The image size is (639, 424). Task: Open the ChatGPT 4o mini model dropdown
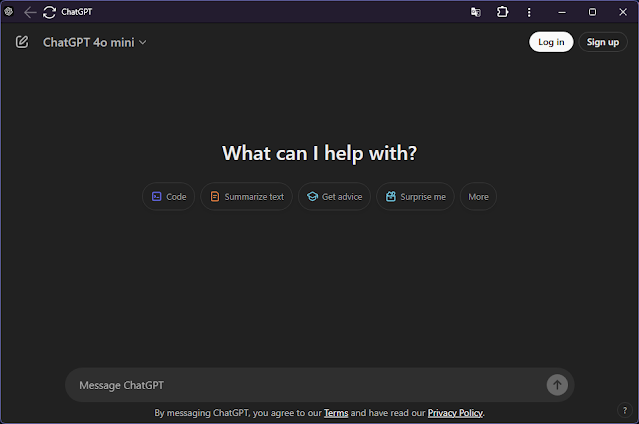(95, 42)
